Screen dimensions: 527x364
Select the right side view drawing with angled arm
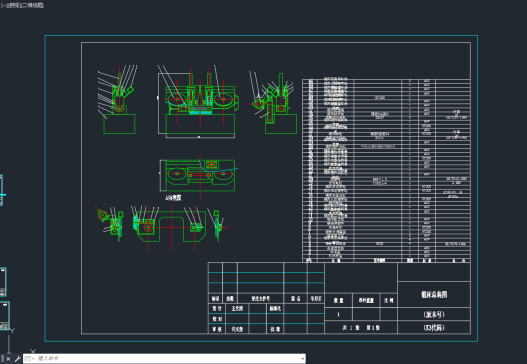pyautogui.click(x=273, y=103)
